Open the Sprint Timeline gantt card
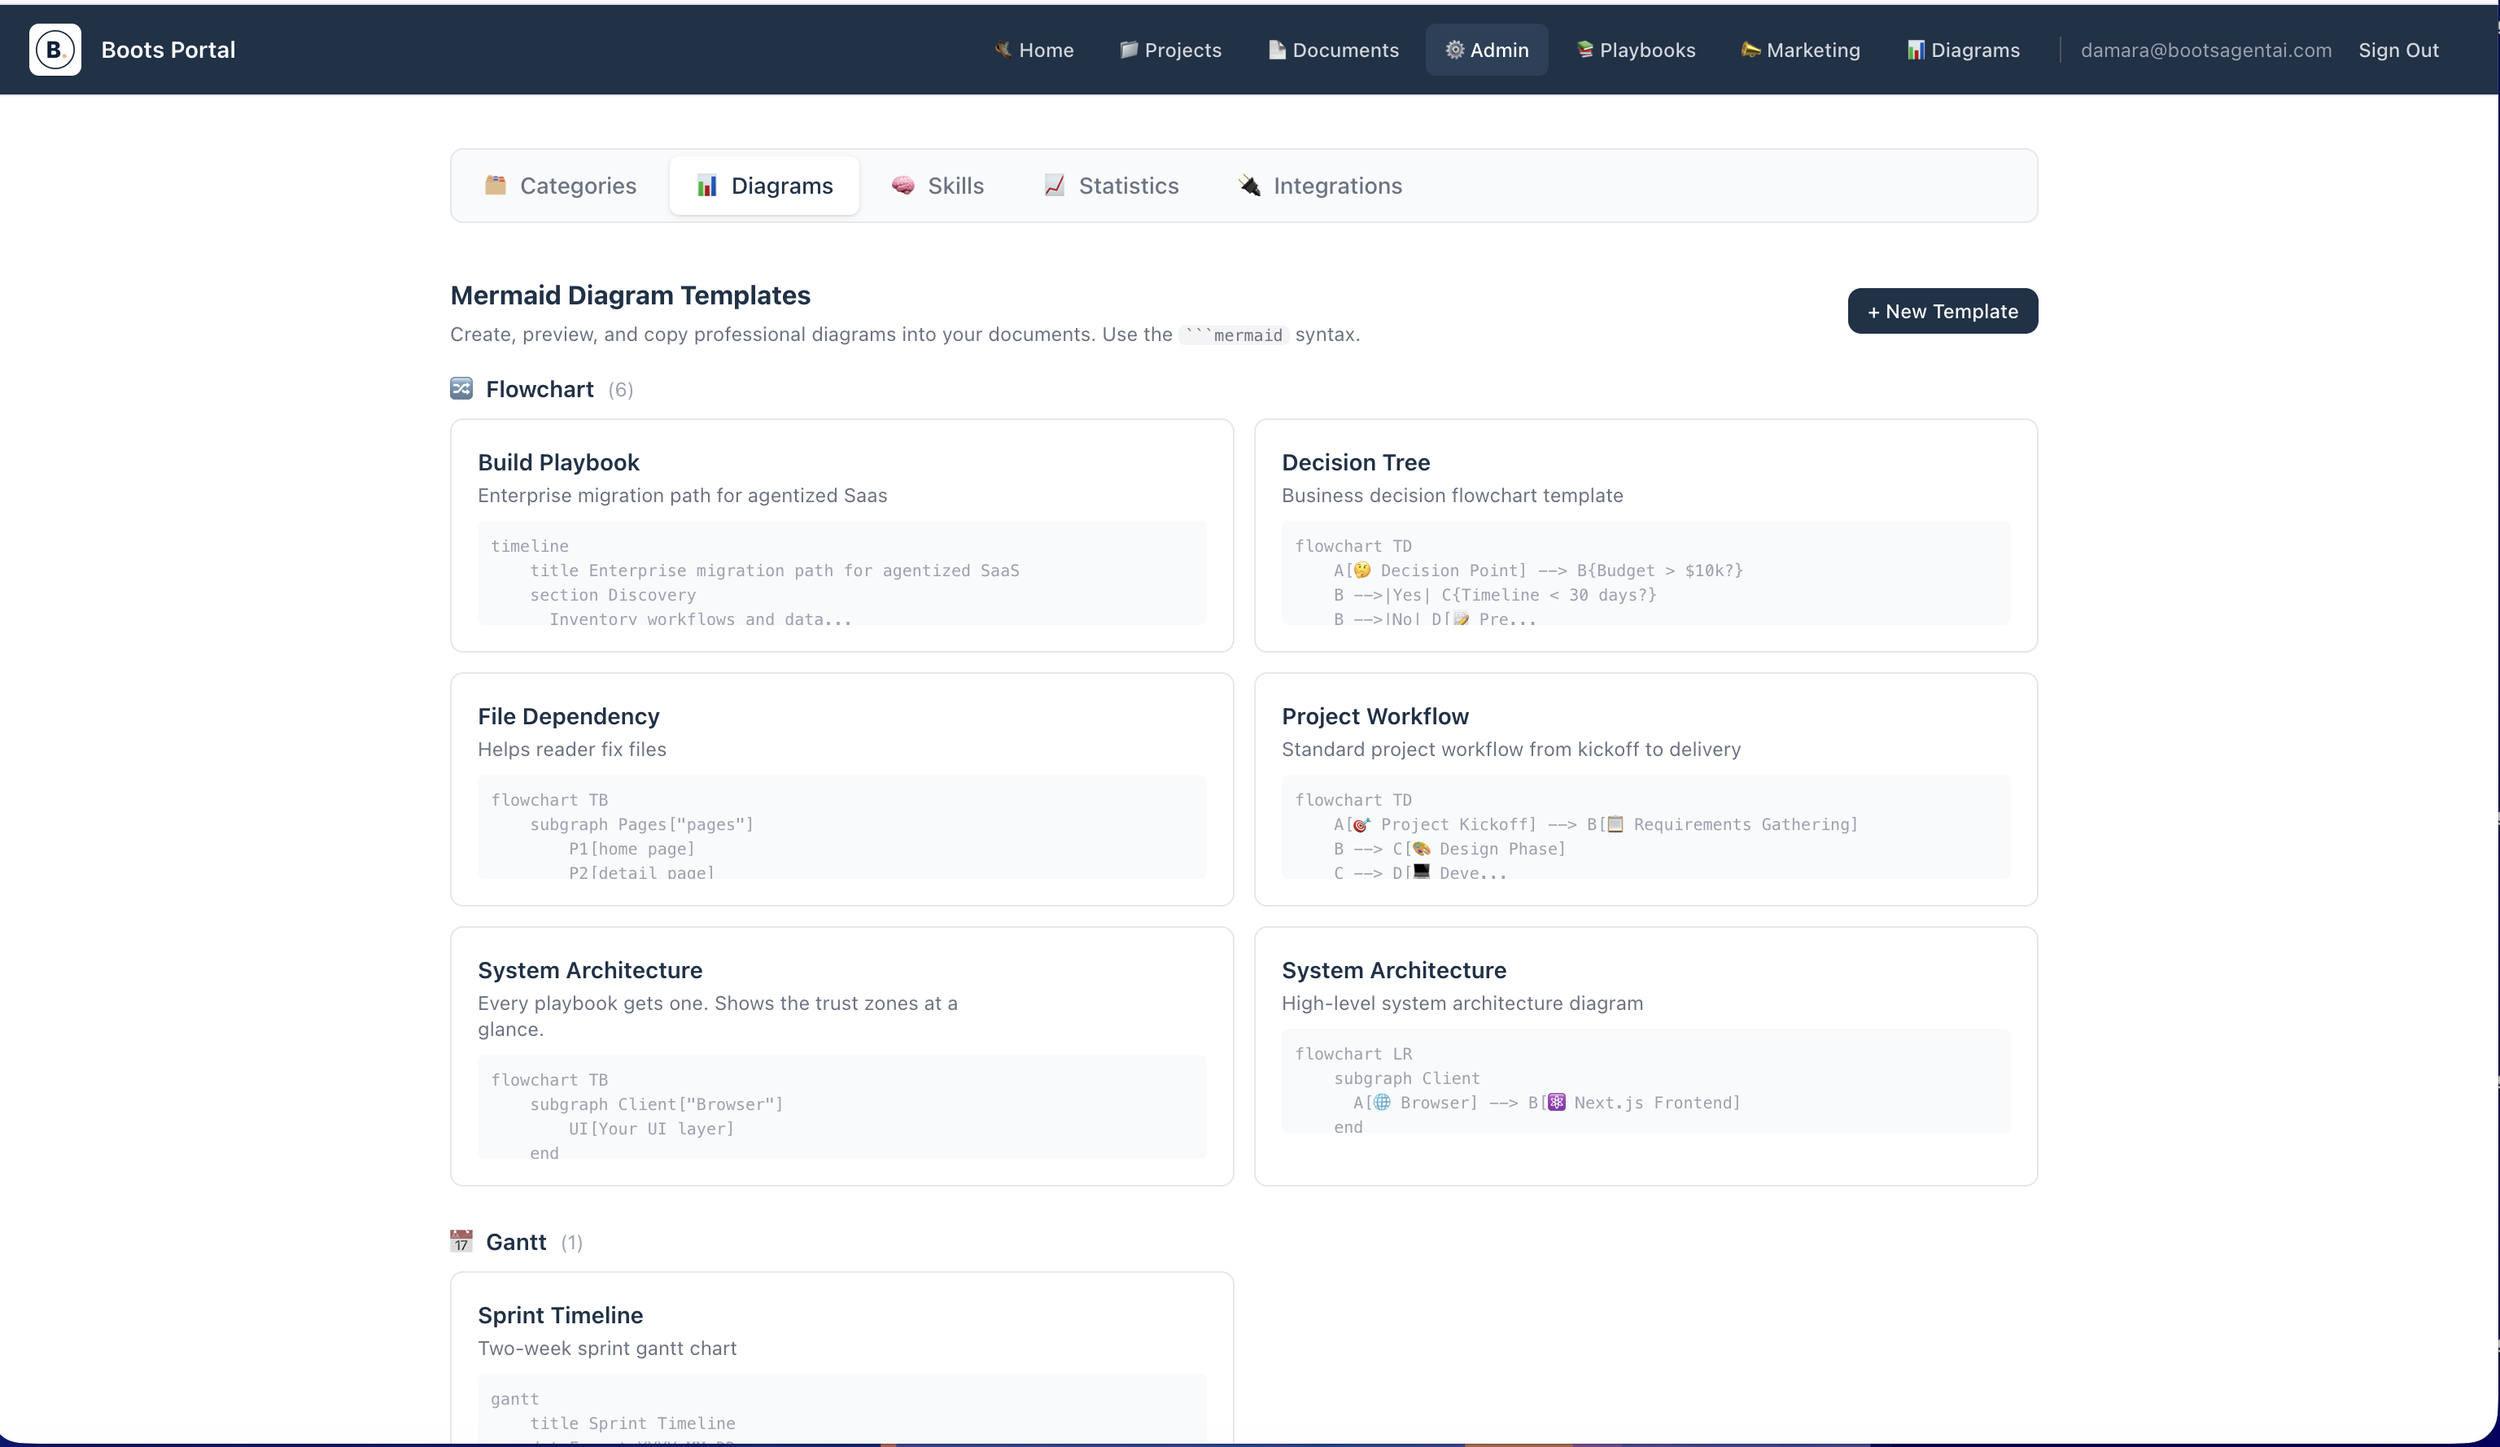The width and height of the screenshot is (2500, 1447). pos(842,1357)
